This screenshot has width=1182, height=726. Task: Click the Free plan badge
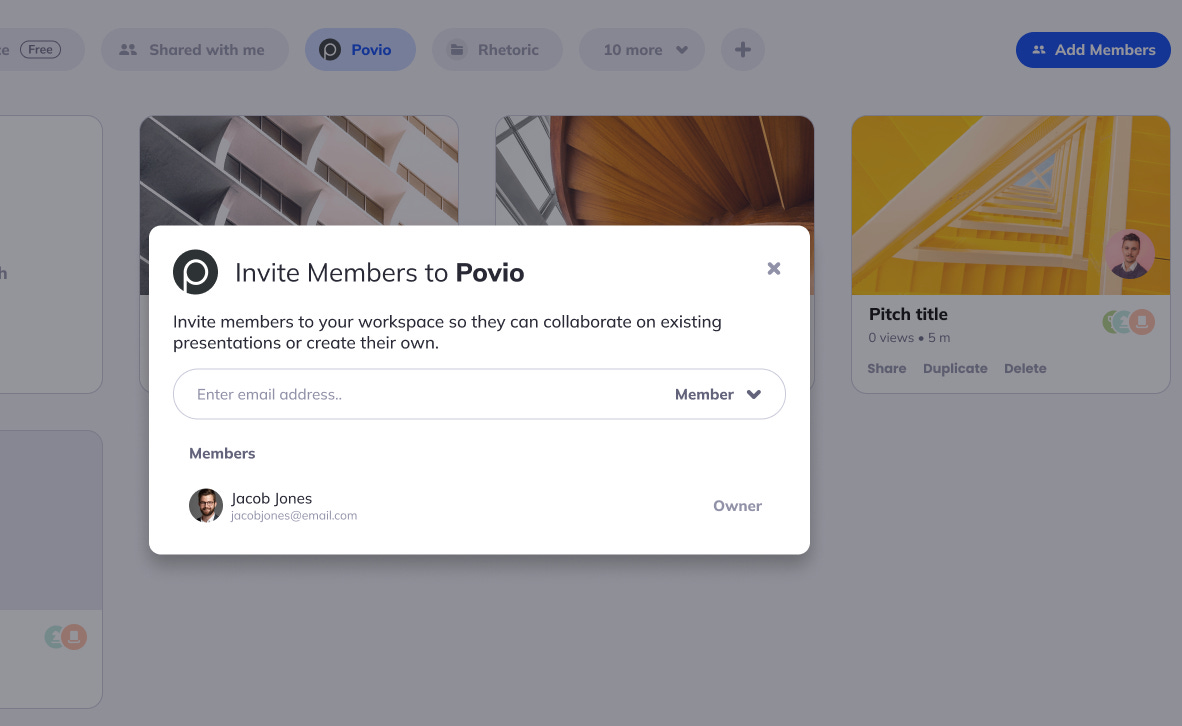point(41,50)
